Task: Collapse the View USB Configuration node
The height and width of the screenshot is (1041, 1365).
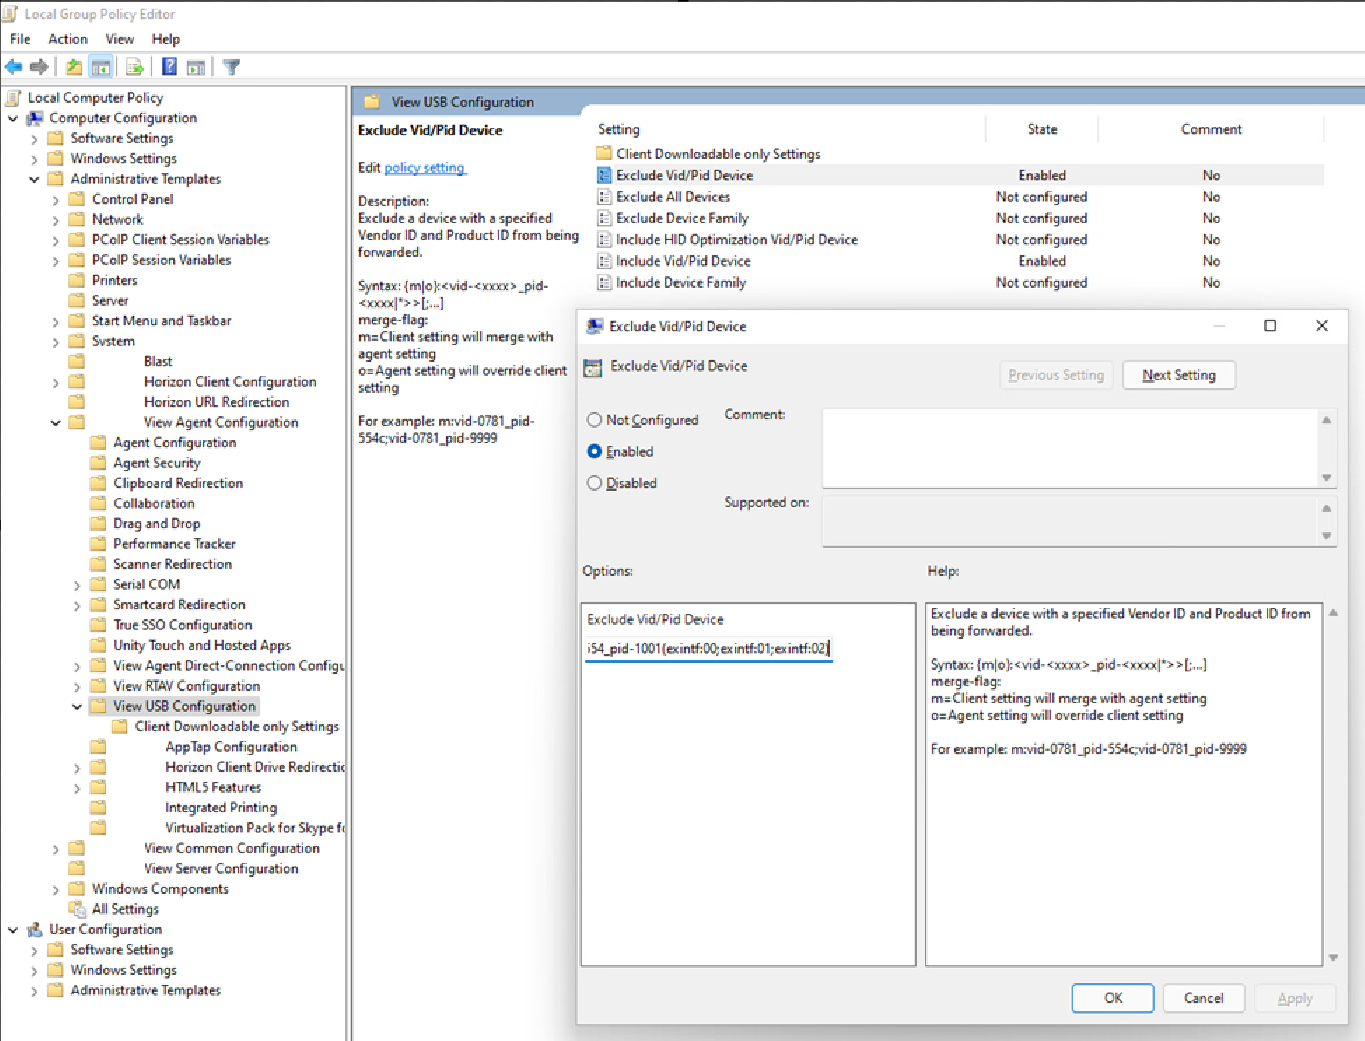Action: click(77, 705)
